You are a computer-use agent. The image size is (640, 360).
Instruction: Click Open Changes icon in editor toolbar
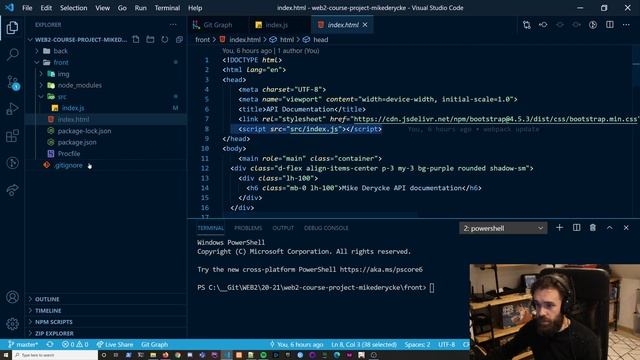[x=527, y=25]
